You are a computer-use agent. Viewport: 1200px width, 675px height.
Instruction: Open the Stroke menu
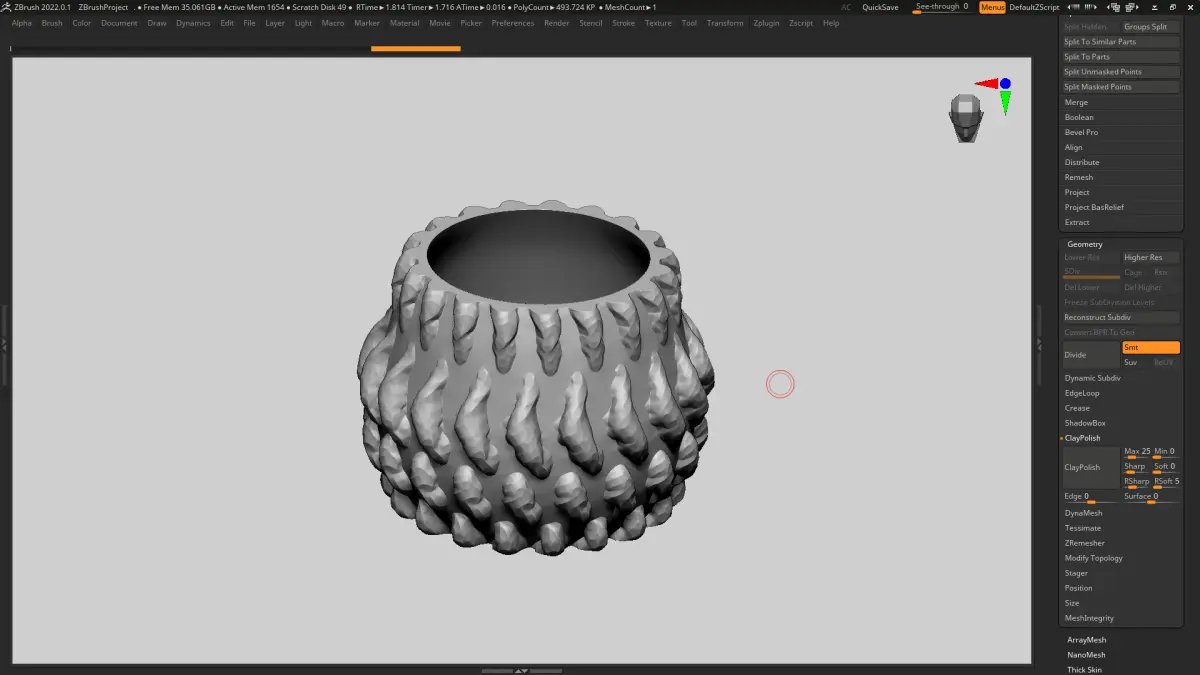[623, 23]
